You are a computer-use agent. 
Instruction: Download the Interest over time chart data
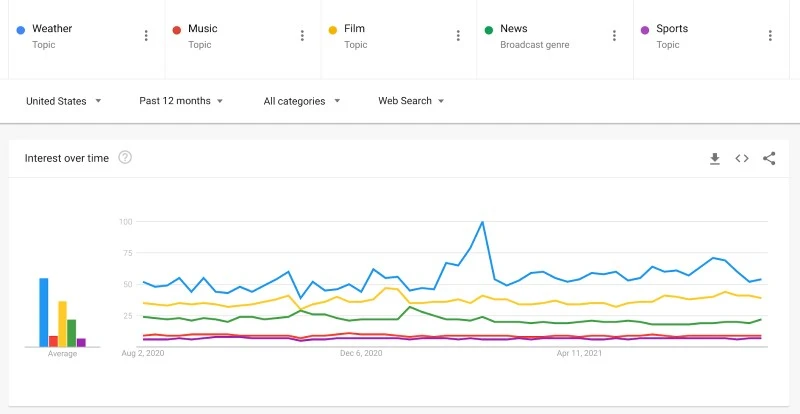pos(715,158)
